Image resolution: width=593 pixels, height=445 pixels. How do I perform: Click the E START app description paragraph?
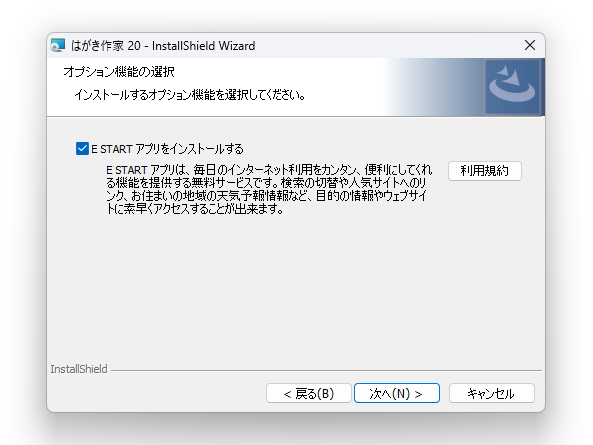269,189
